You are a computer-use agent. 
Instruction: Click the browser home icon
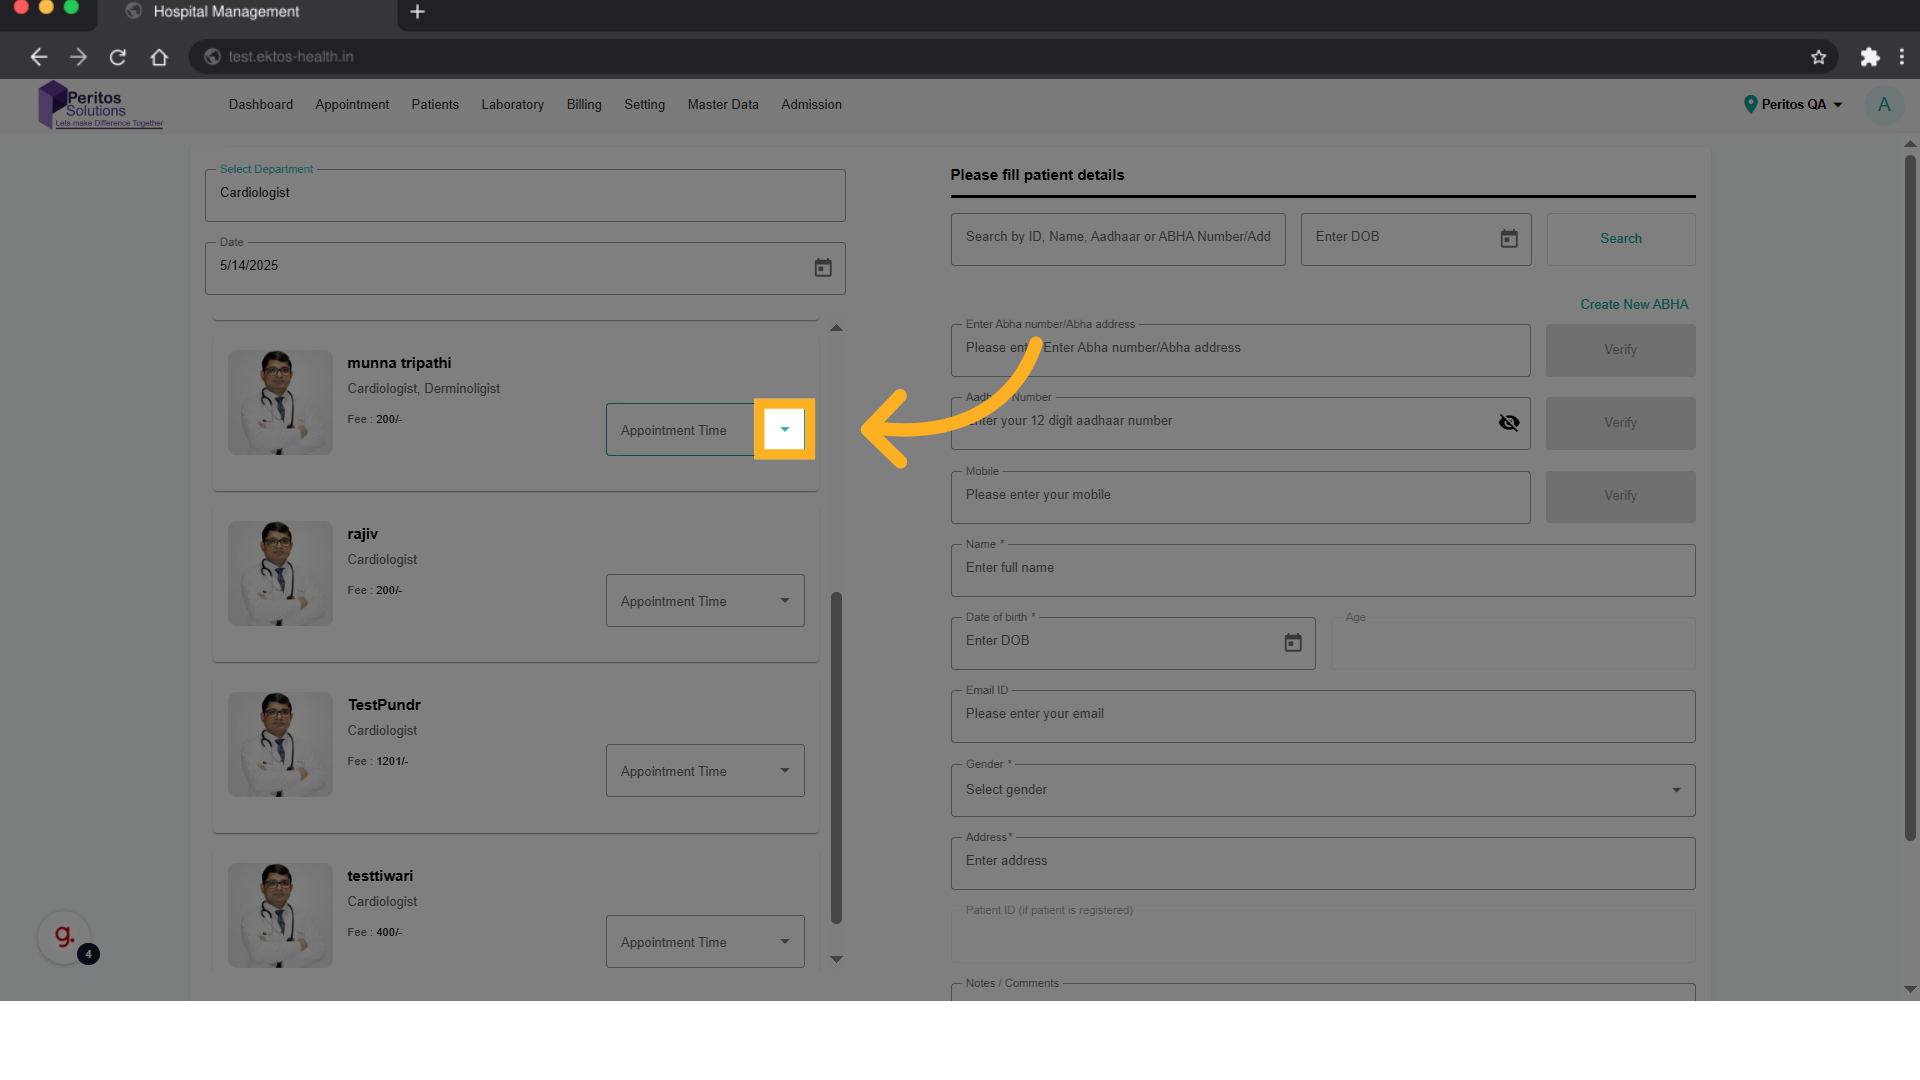(x=159, y=57)
